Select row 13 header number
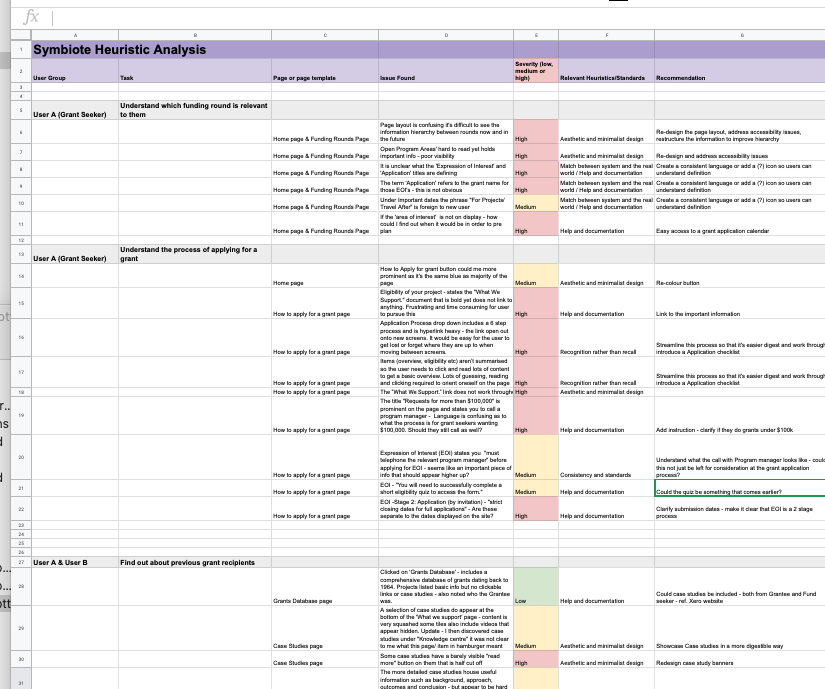This screenshot has height=689, width=825. (x=21, y=254)
